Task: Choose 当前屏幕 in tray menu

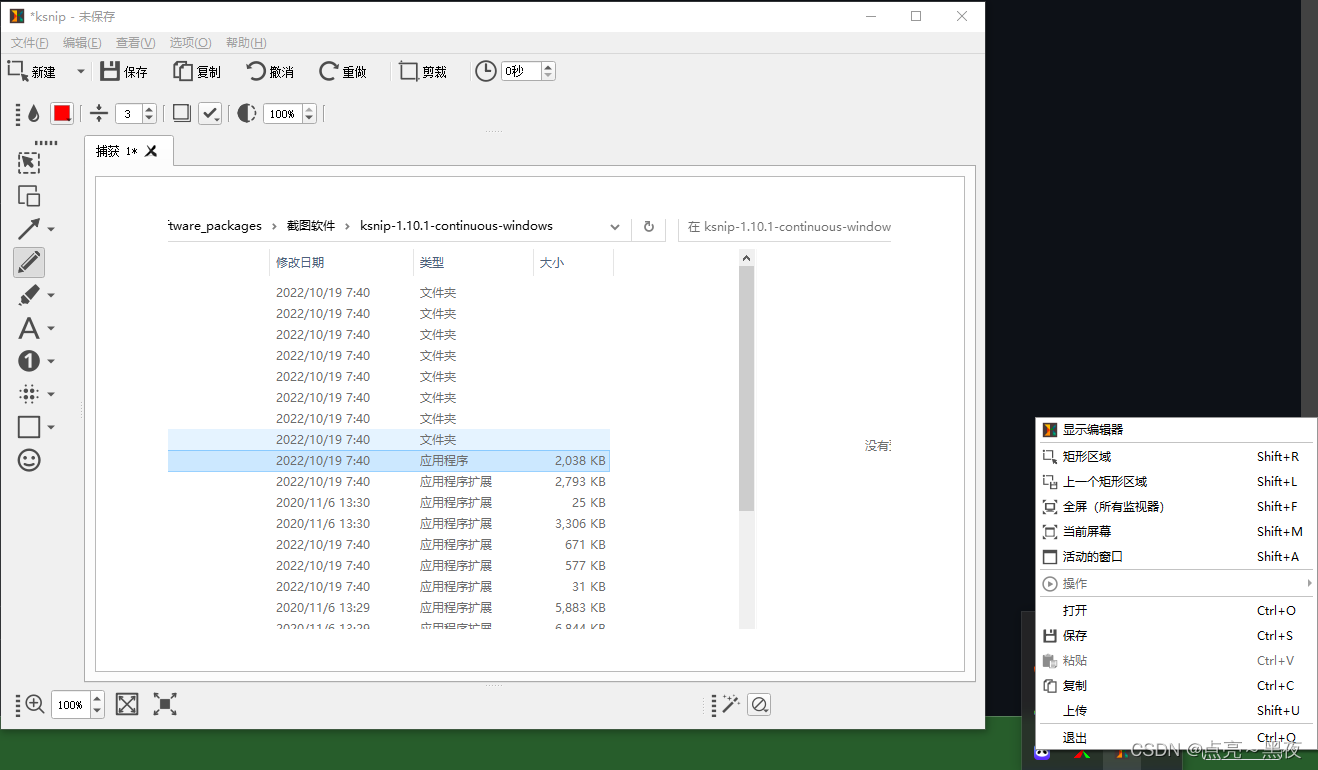Action: [1175, 531]
